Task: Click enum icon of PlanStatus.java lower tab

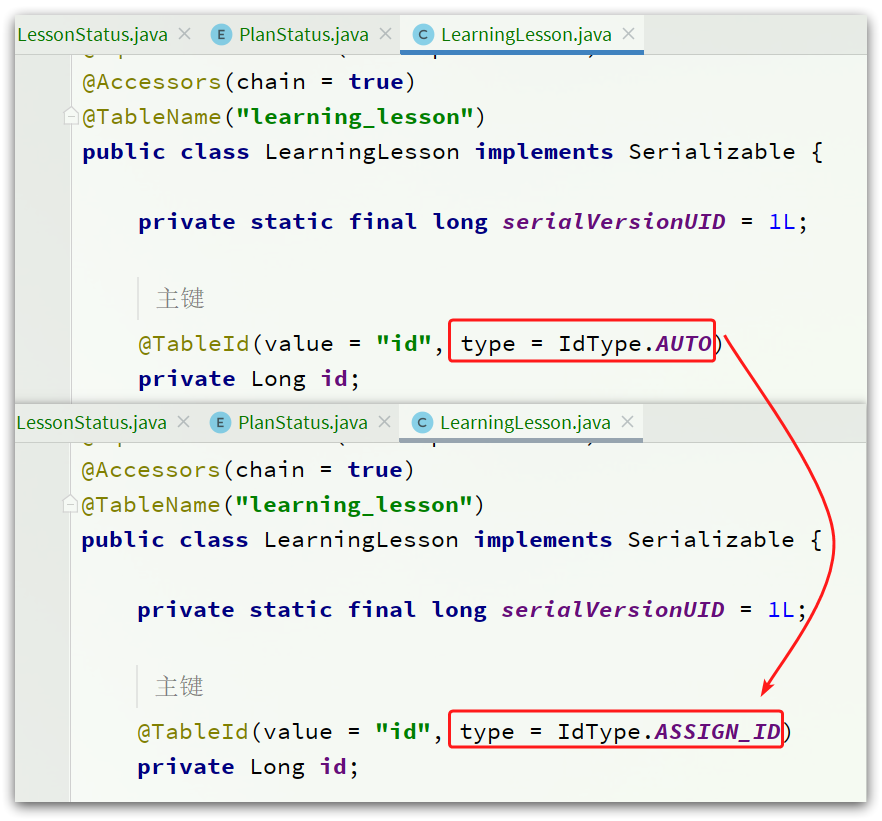Action: pos(220,423)
